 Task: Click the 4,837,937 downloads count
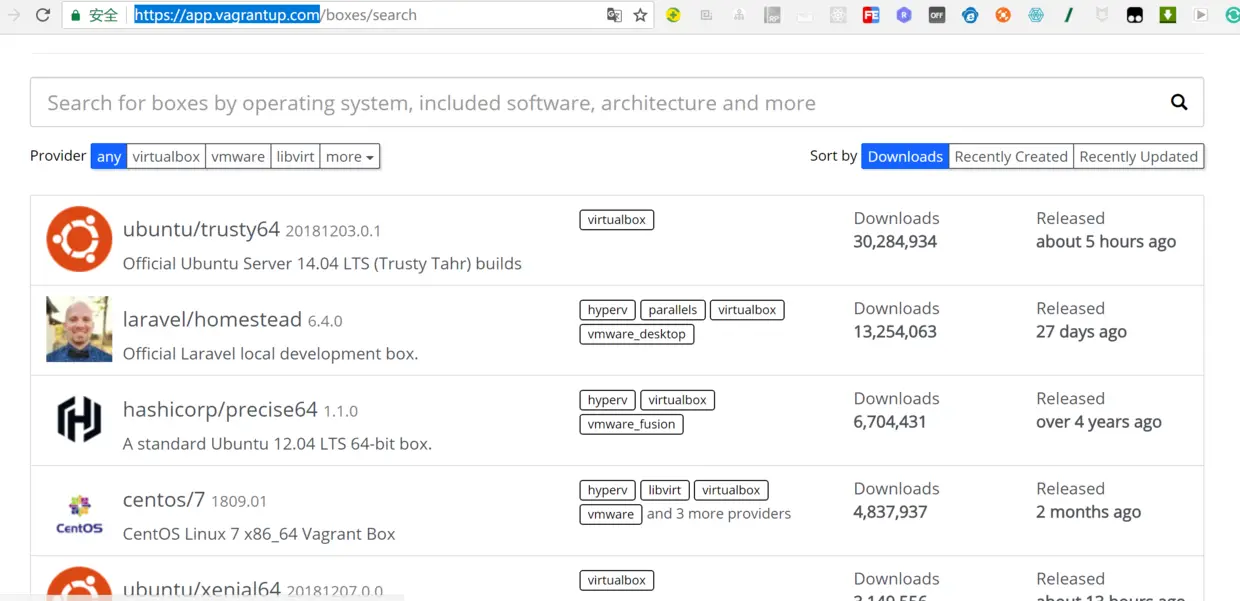[890, 511]
